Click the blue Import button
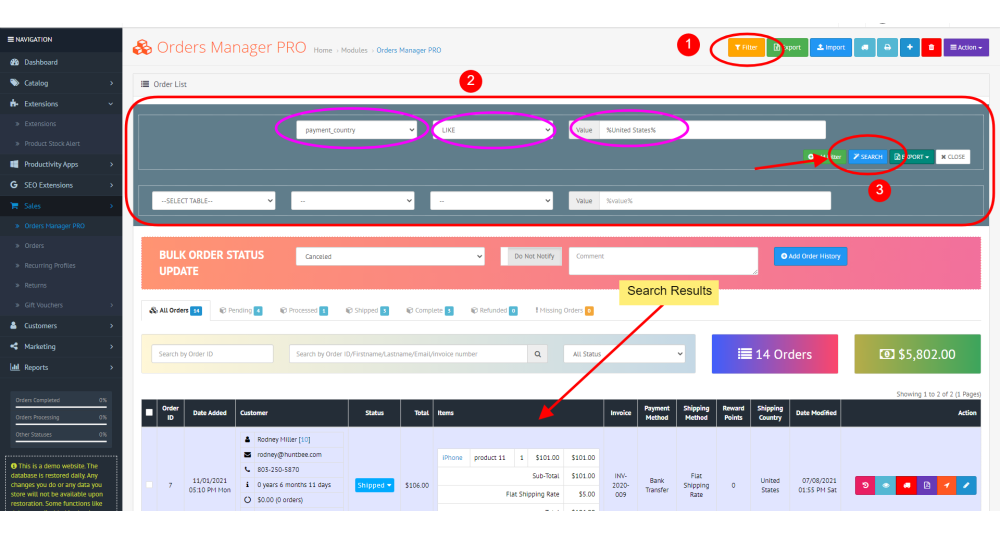The width and height of the screenshot is (1000, 535). [x=831, y=47]
